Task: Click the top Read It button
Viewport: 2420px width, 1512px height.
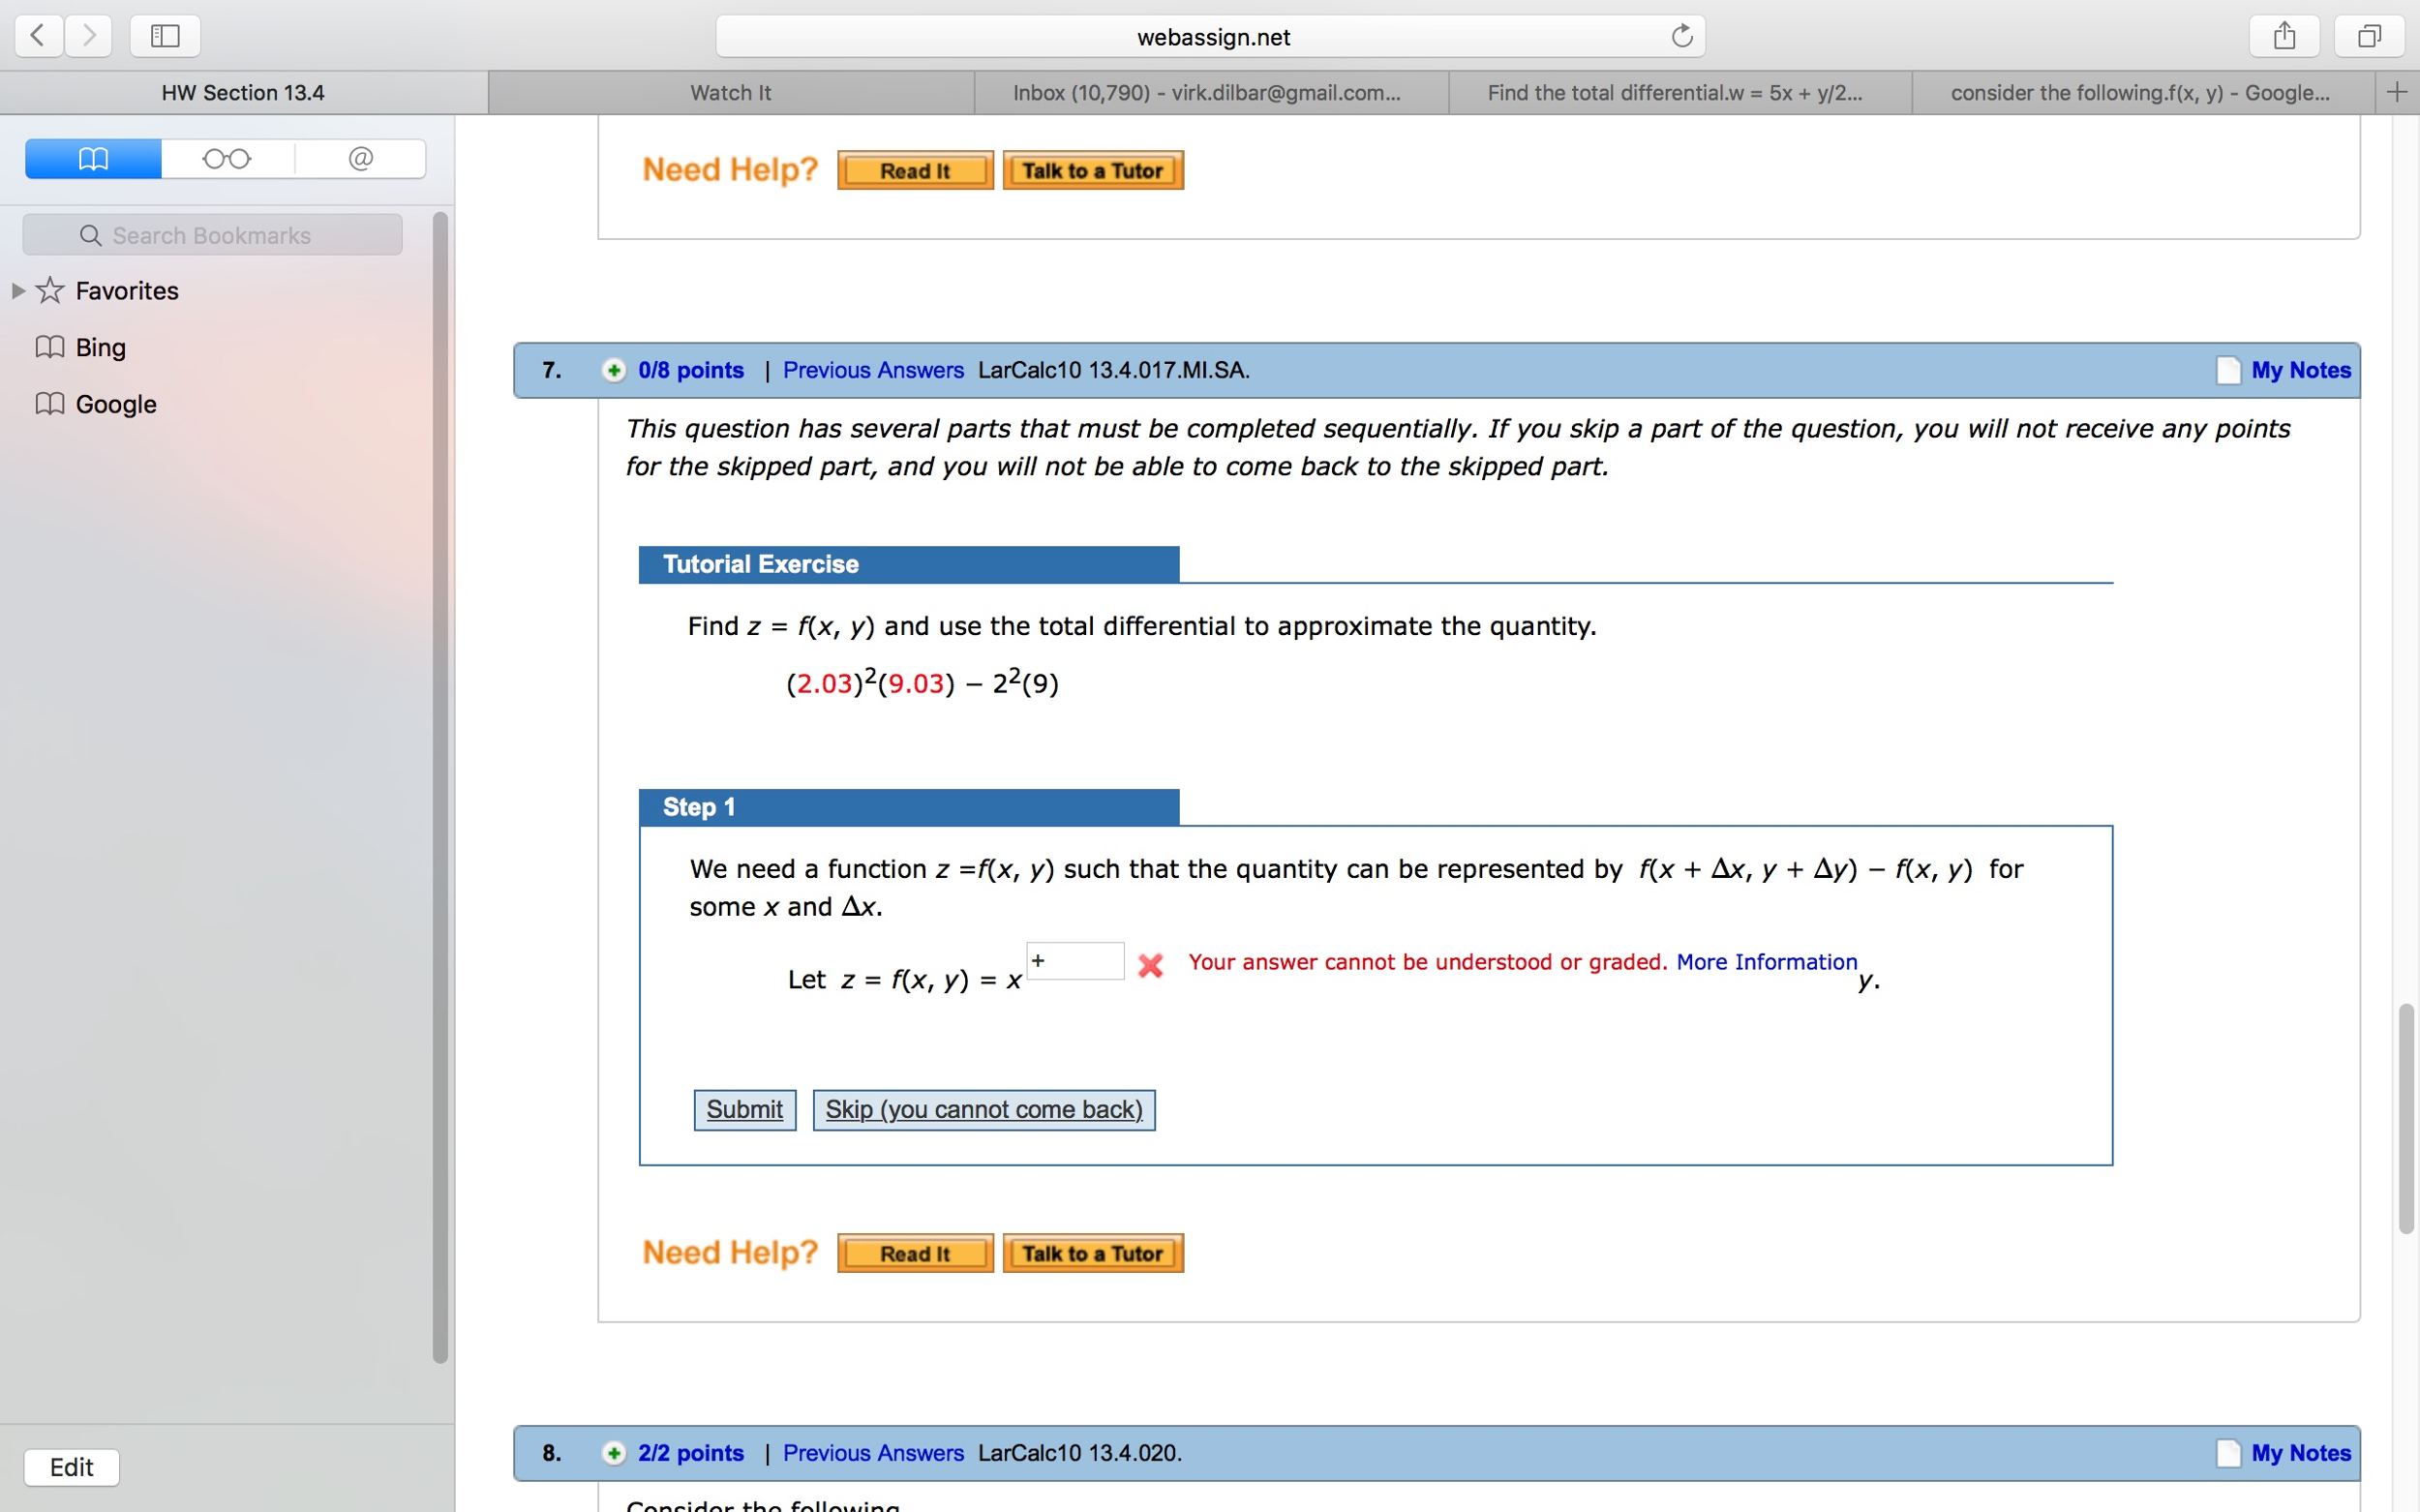Action: click(915, 171)
